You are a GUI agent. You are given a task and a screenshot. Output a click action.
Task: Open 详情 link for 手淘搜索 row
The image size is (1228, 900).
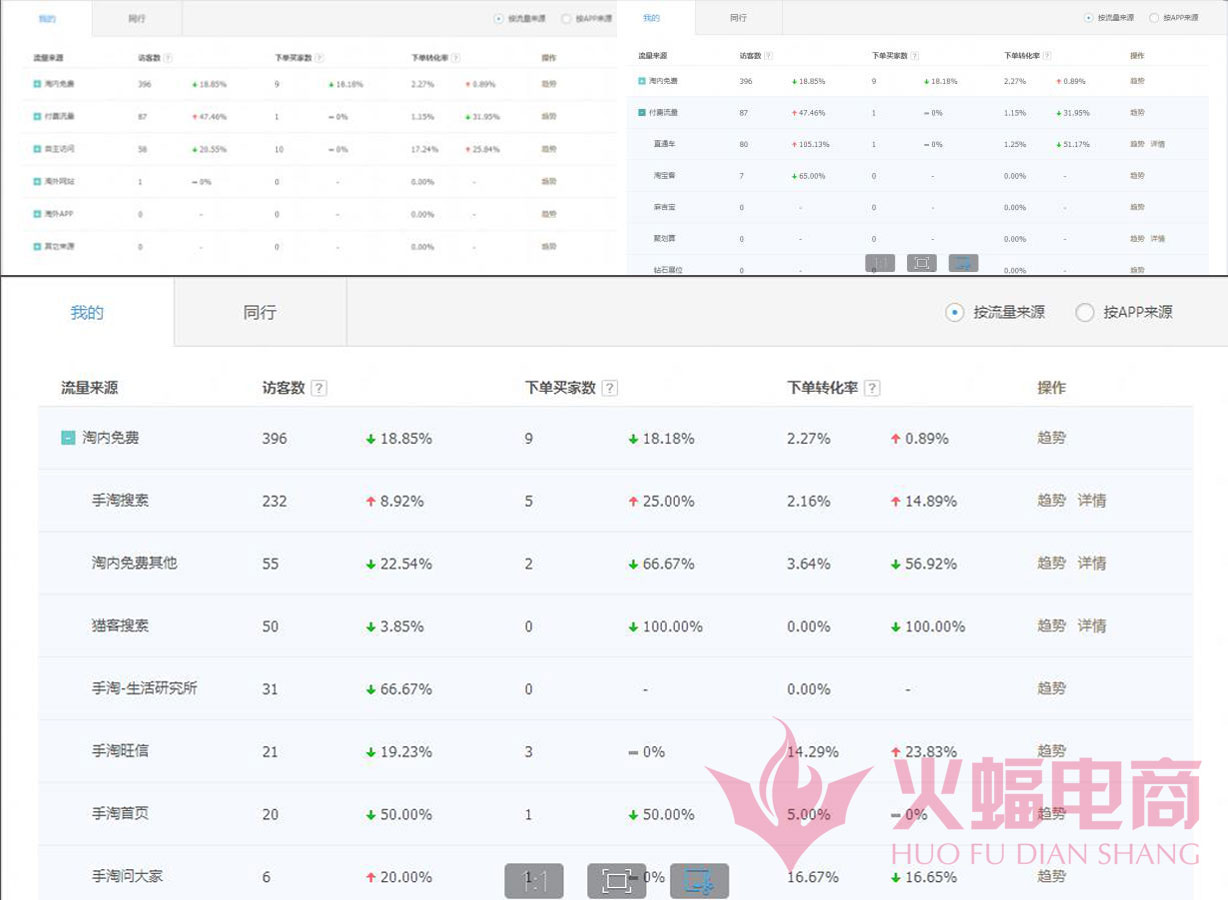coord(1091,501)
